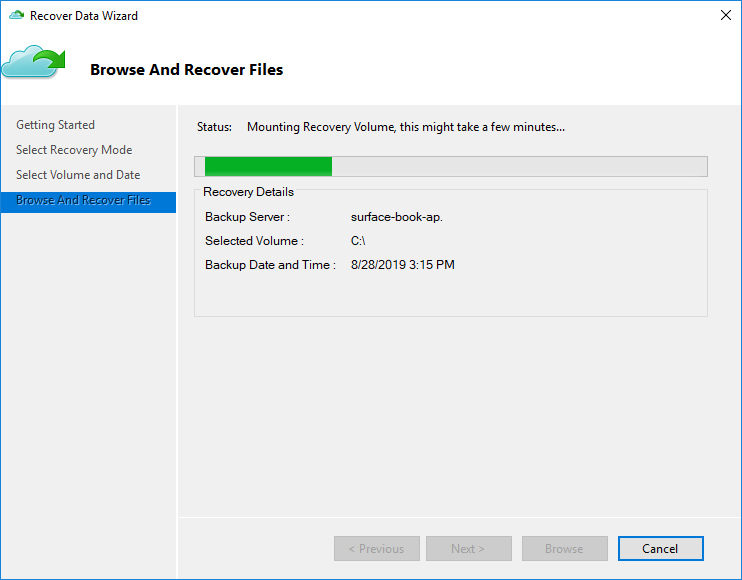Click the surface-book-ap. backup server value

tap(397, 217)
